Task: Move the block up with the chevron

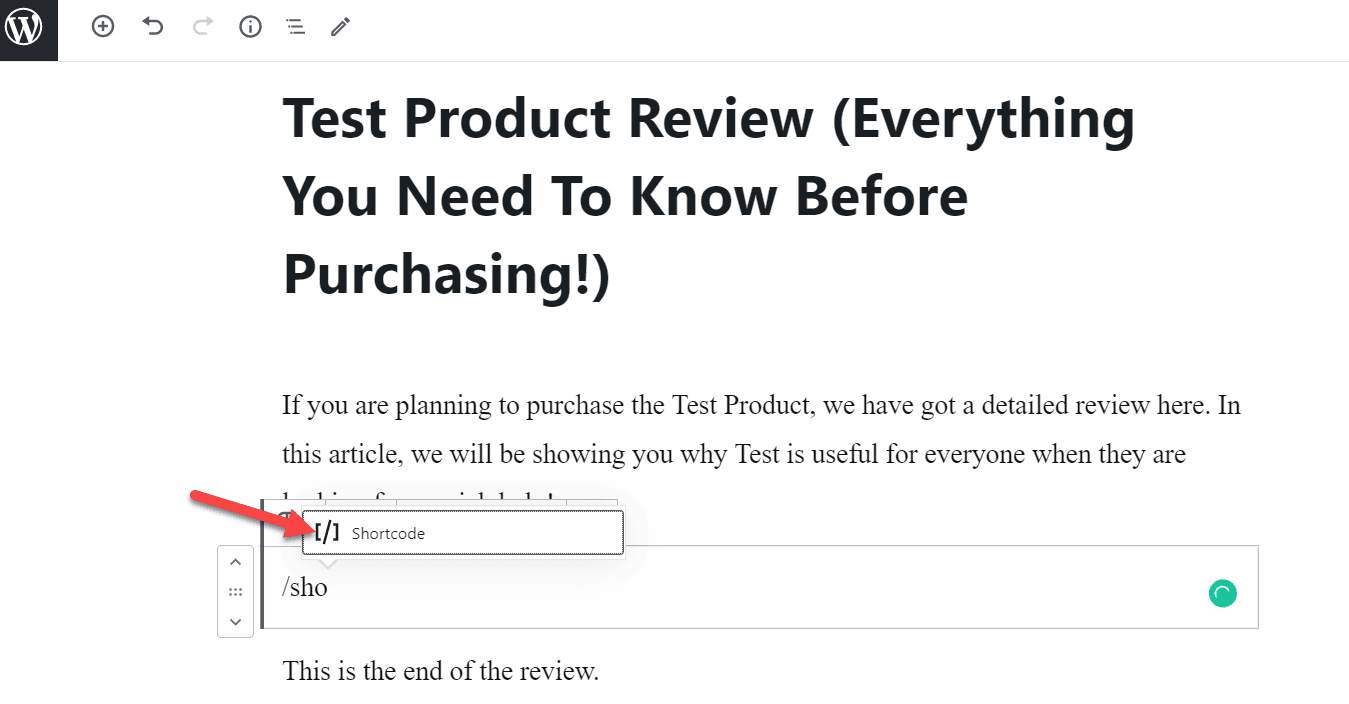Action: [235, 561]
